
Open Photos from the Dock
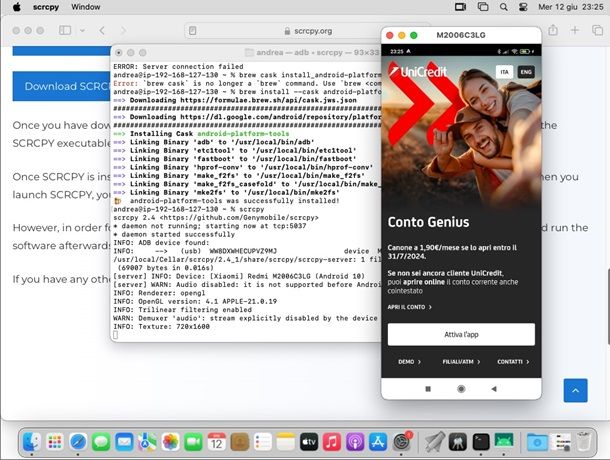pos(170,442)
